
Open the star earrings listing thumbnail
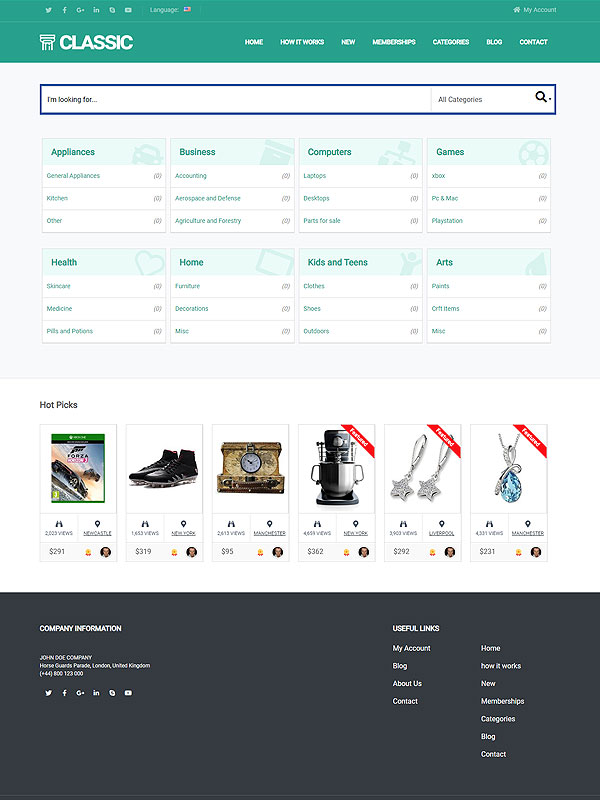(x=422, y=468)
